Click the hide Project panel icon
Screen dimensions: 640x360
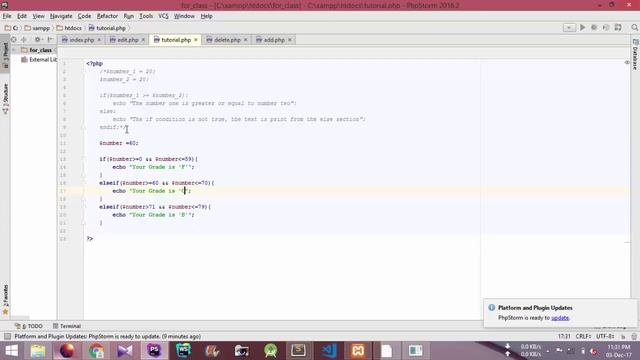point(51,40)
